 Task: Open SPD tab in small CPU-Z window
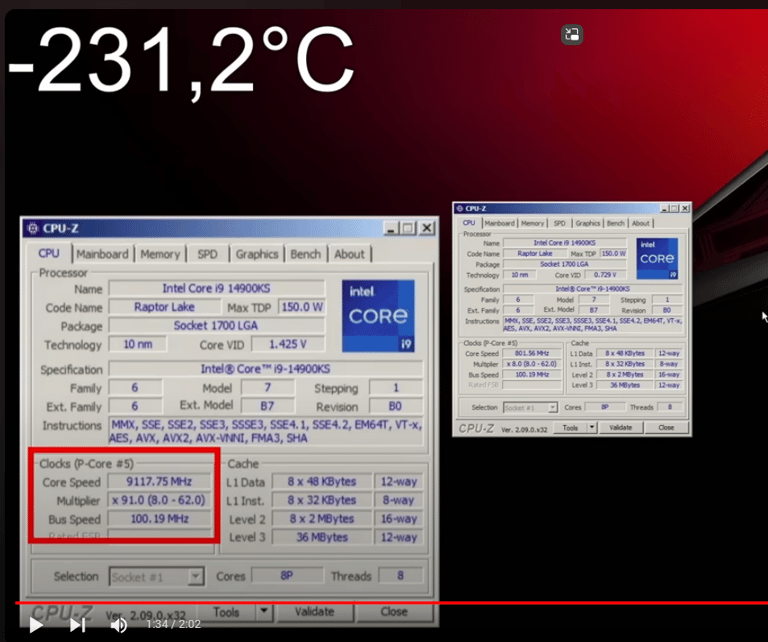point(559,223)
